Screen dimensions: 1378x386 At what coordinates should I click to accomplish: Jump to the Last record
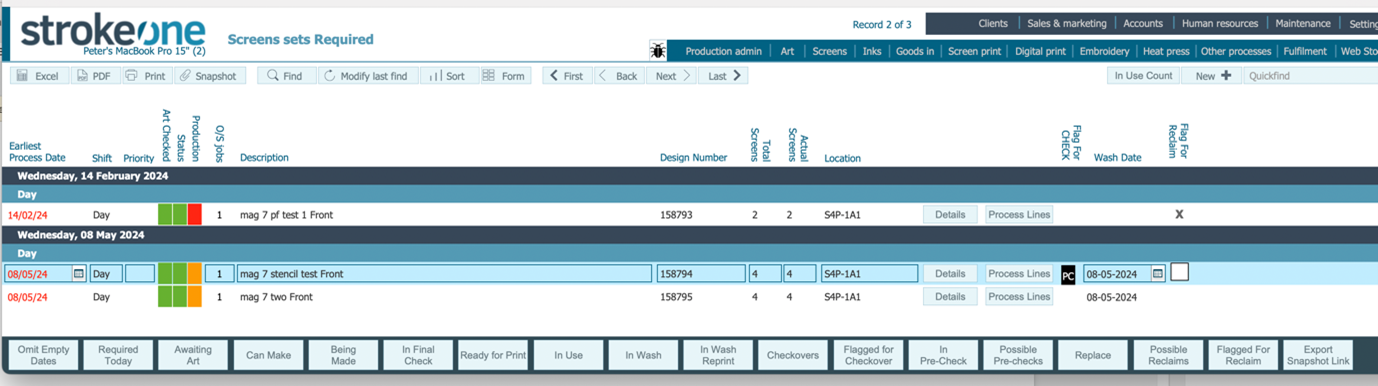[x=724, y=76]
